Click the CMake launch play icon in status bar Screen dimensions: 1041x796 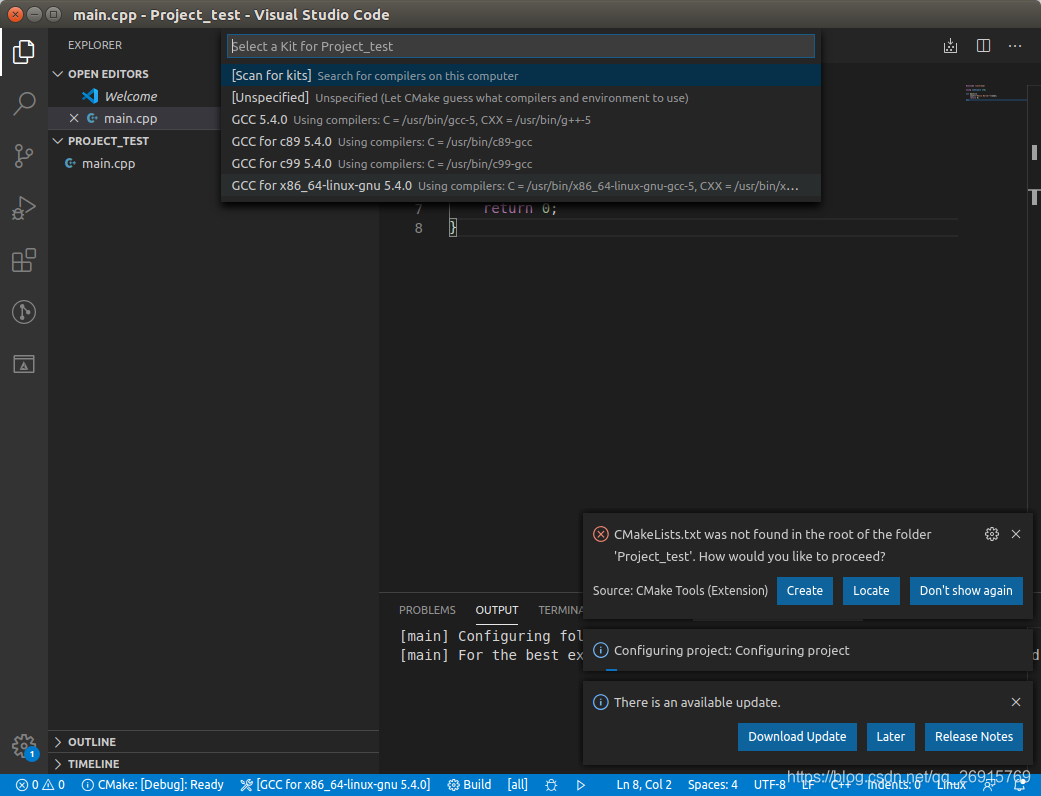581,785
